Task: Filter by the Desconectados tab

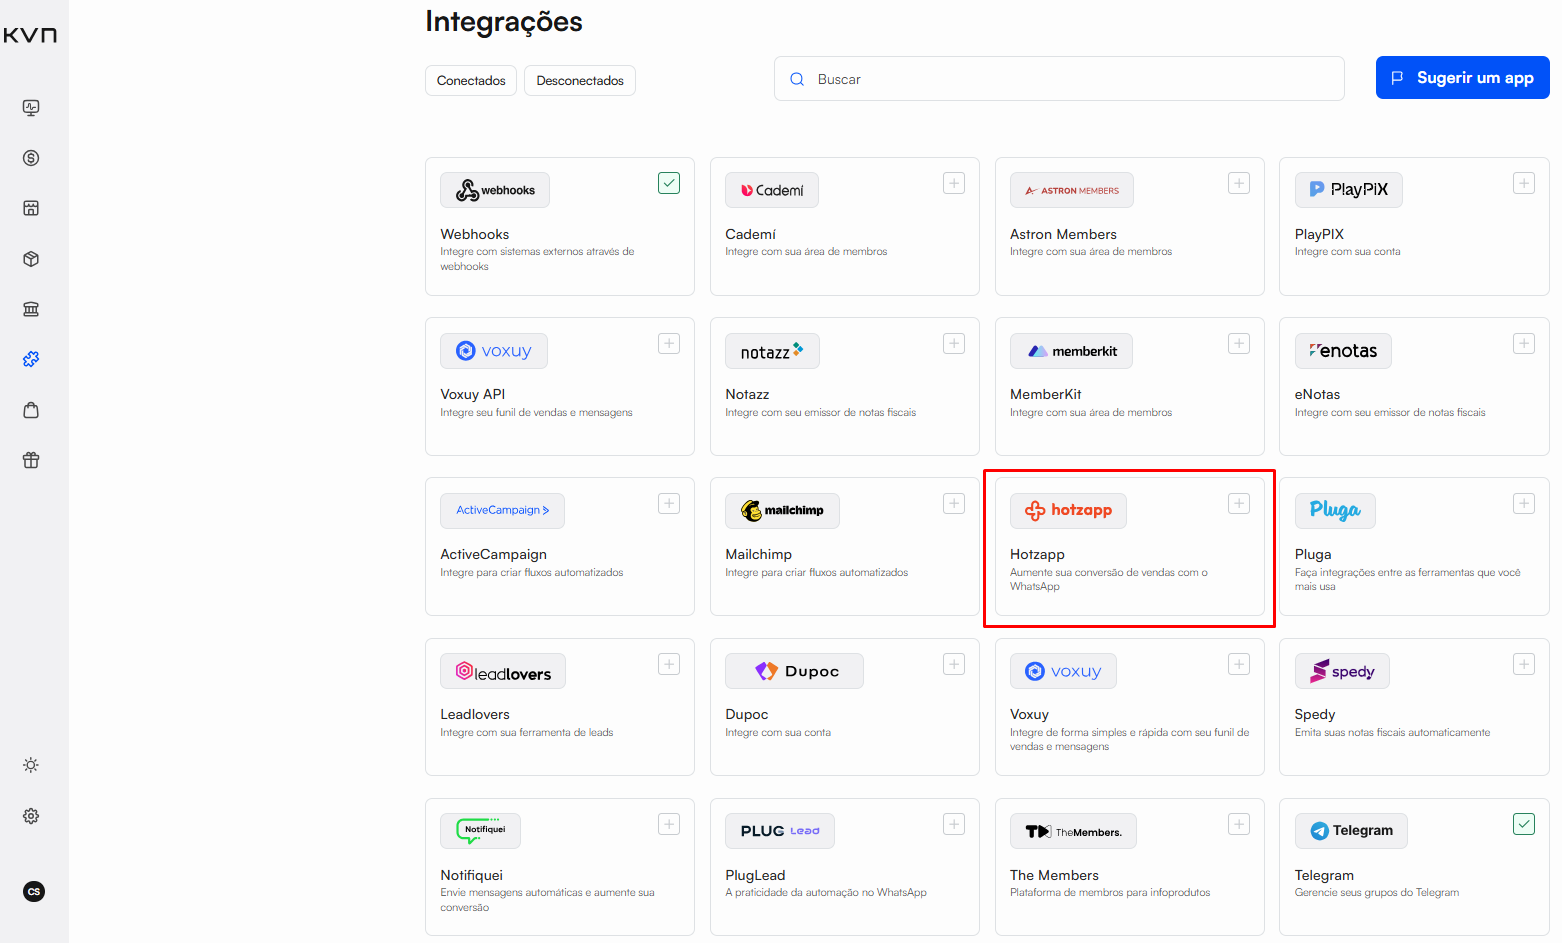Action: (580, 81)
